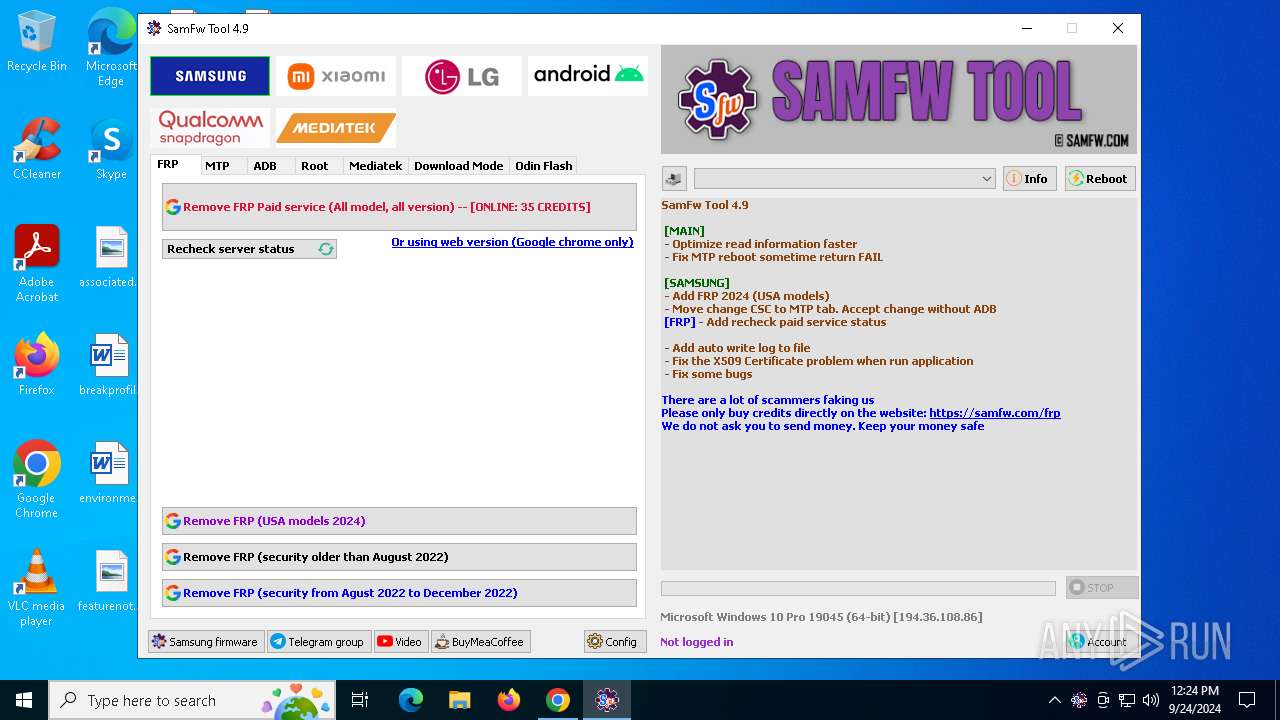Open the Video button

pyautogui.click(x=401, y=642)
